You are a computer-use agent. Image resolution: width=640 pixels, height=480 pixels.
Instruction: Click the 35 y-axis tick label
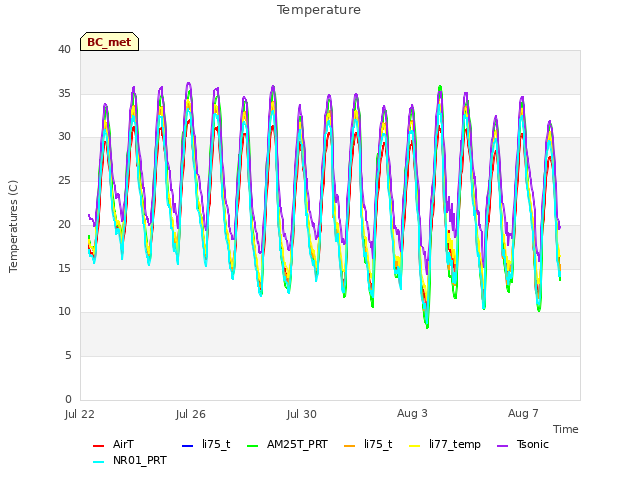point(64,93)
